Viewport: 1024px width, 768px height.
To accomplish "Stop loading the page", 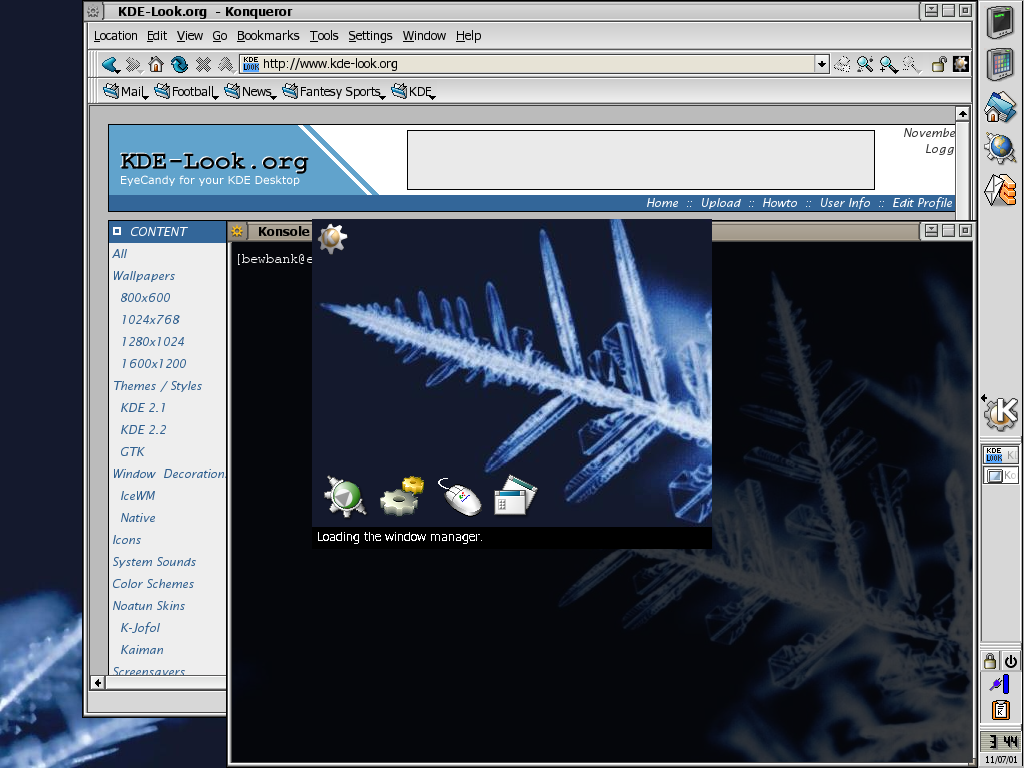I will point(203,64).
